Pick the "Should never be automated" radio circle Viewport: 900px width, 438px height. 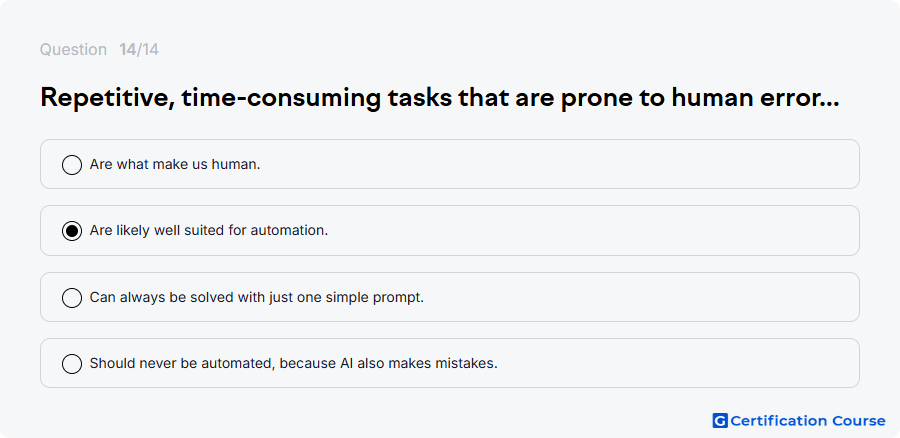click(x=72, y=364)
